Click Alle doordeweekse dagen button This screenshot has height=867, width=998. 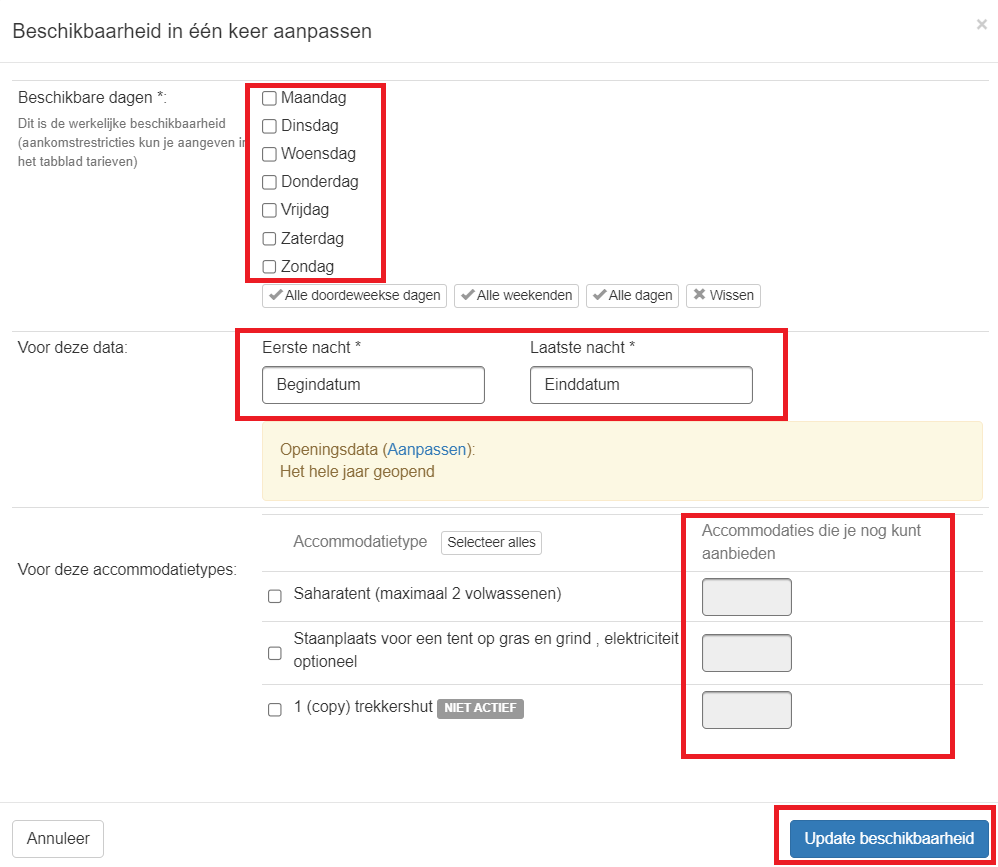tap(355, 295)
